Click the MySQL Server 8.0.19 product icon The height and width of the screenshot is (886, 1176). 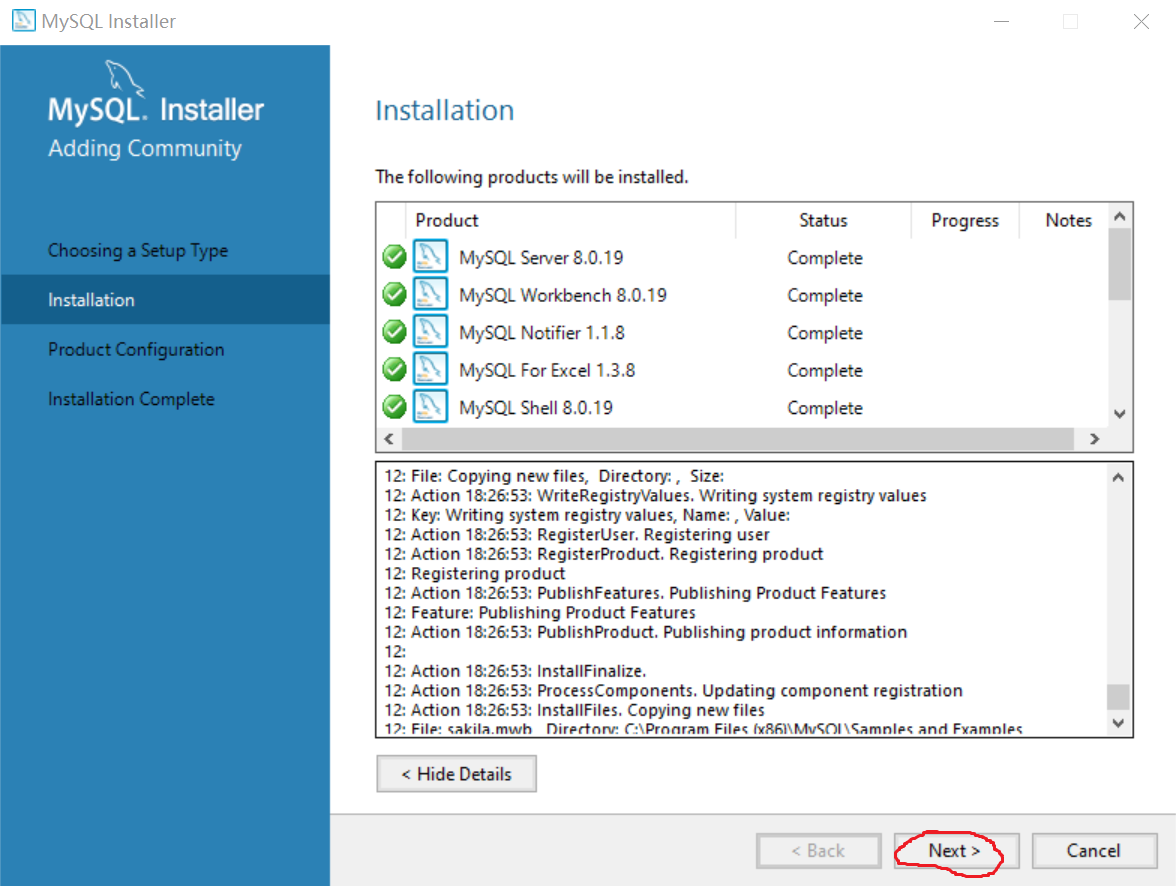pyautogui.click(x=430, y=257)
